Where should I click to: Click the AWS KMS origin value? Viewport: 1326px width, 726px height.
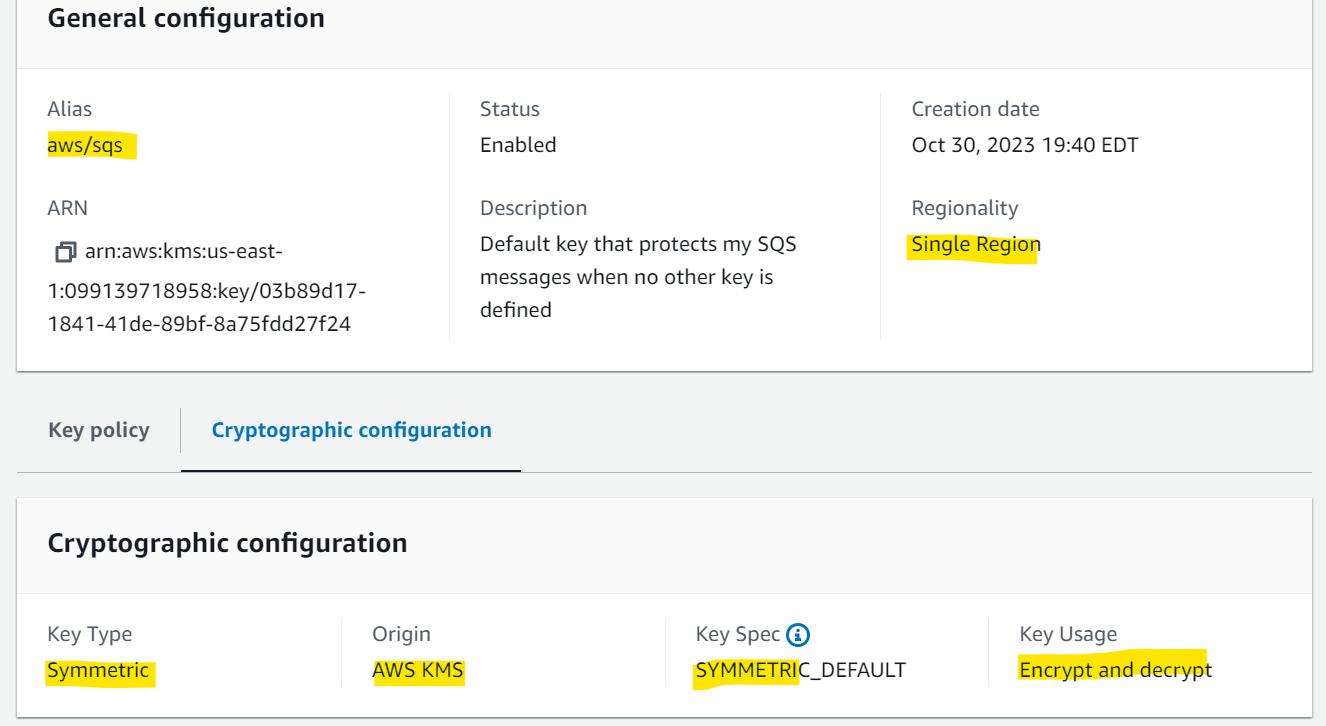pyautogui.click(x=418, y=670)
